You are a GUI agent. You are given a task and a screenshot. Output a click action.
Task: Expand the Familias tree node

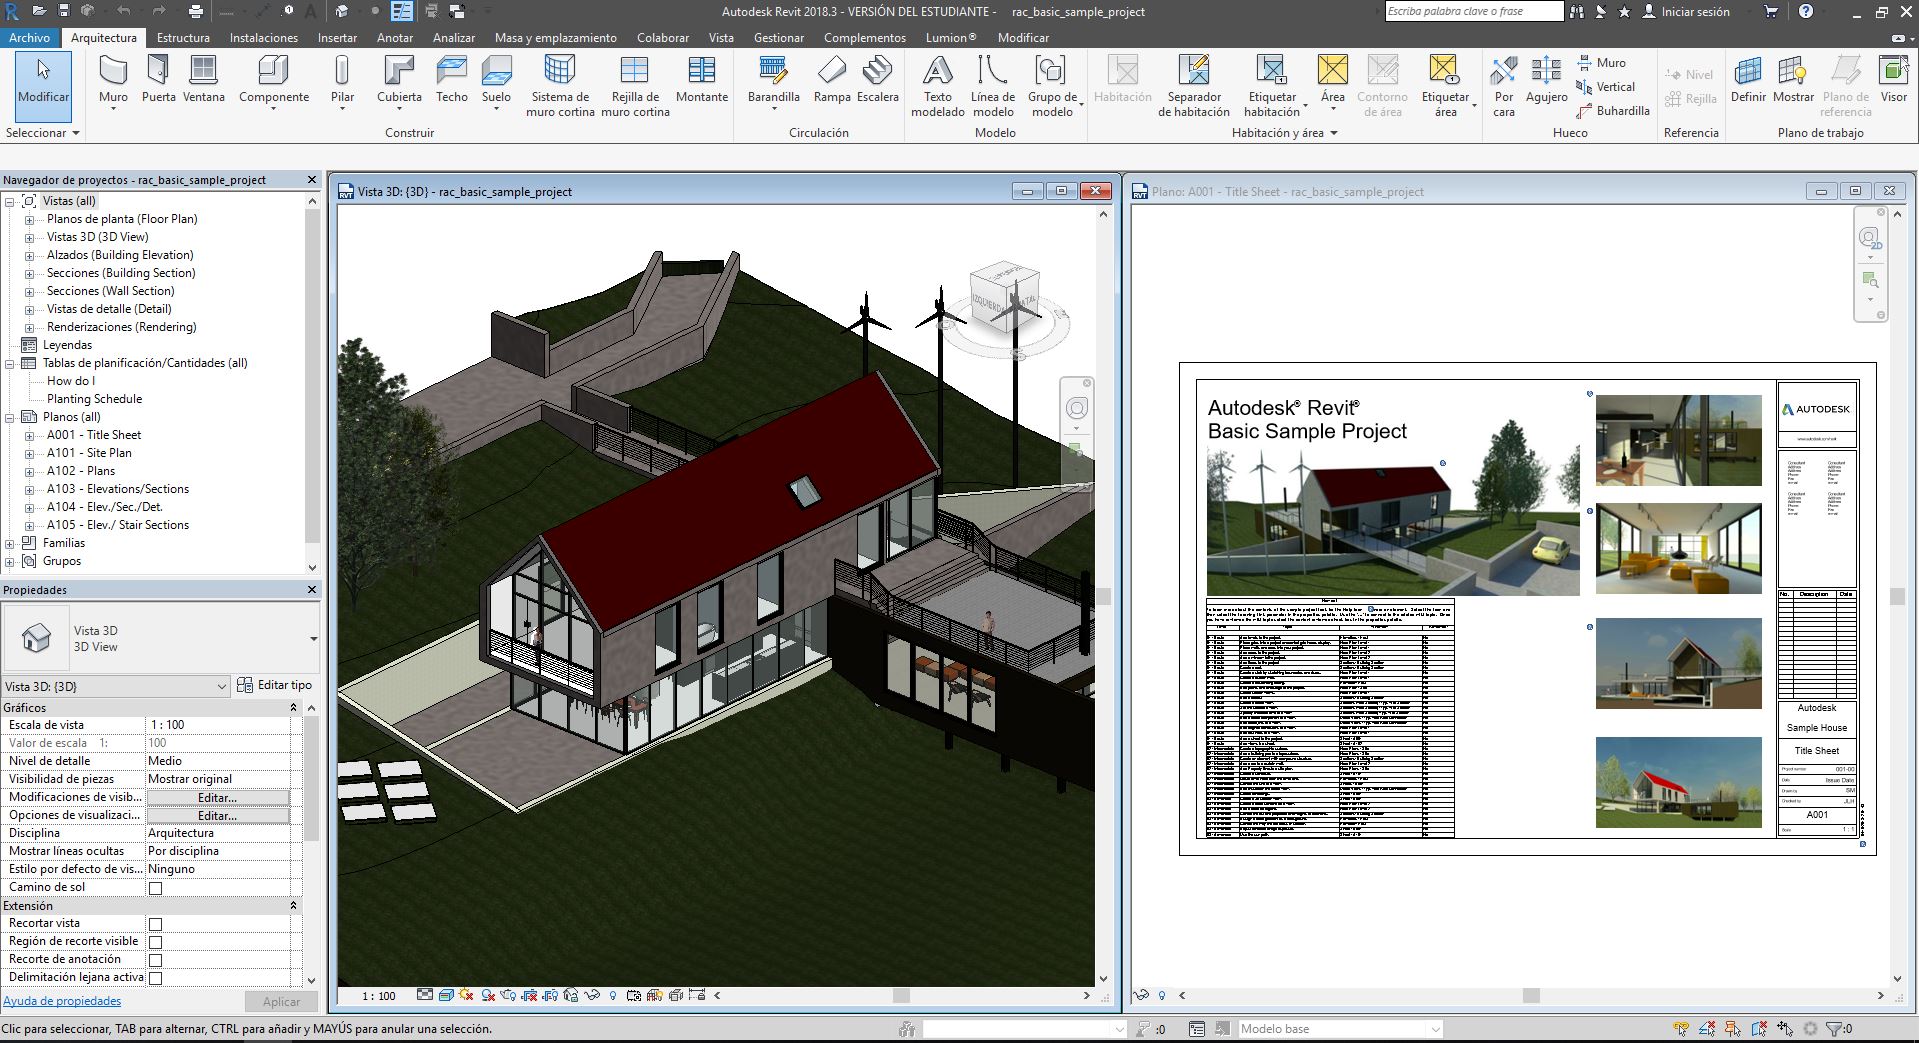click(10, 544)
